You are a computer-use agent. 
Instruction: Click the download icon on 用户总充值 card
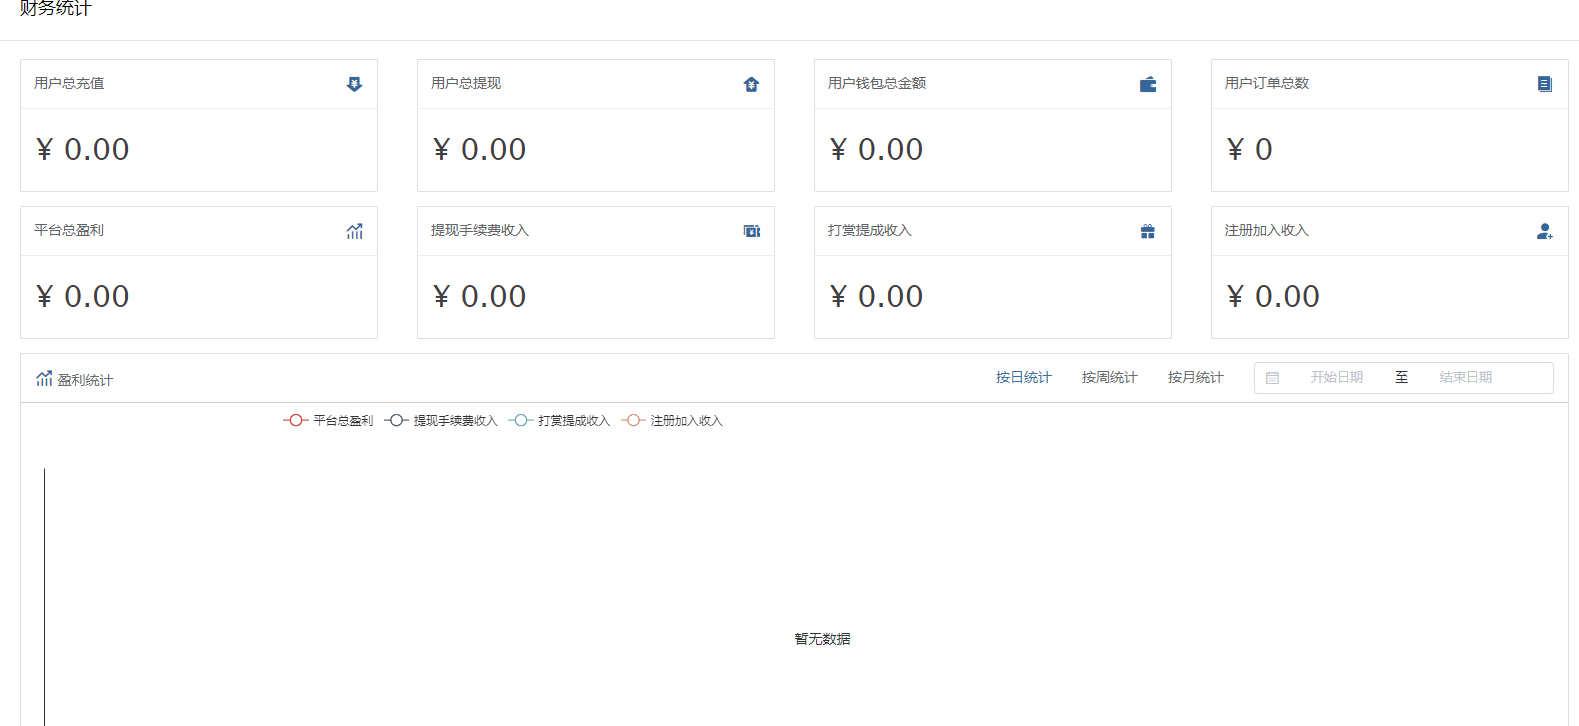pos(354,84)
